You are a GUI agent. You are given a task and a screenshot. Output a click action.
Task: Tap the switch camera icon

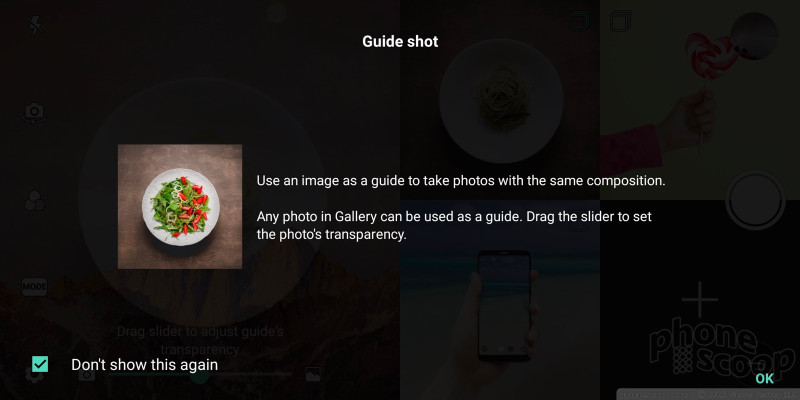tap(35, 113)
